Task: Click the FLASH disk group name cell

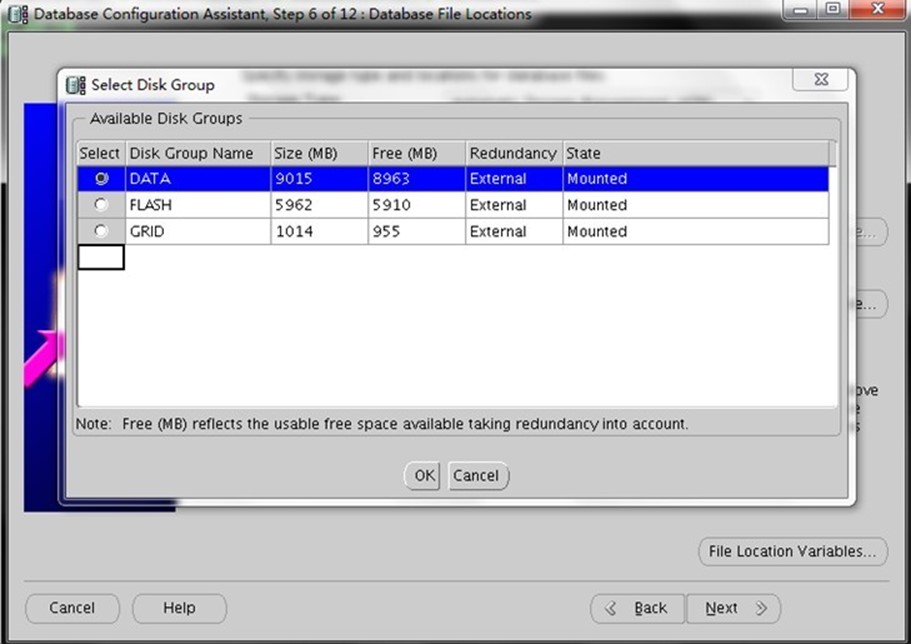Action: (x=198, y=205)
